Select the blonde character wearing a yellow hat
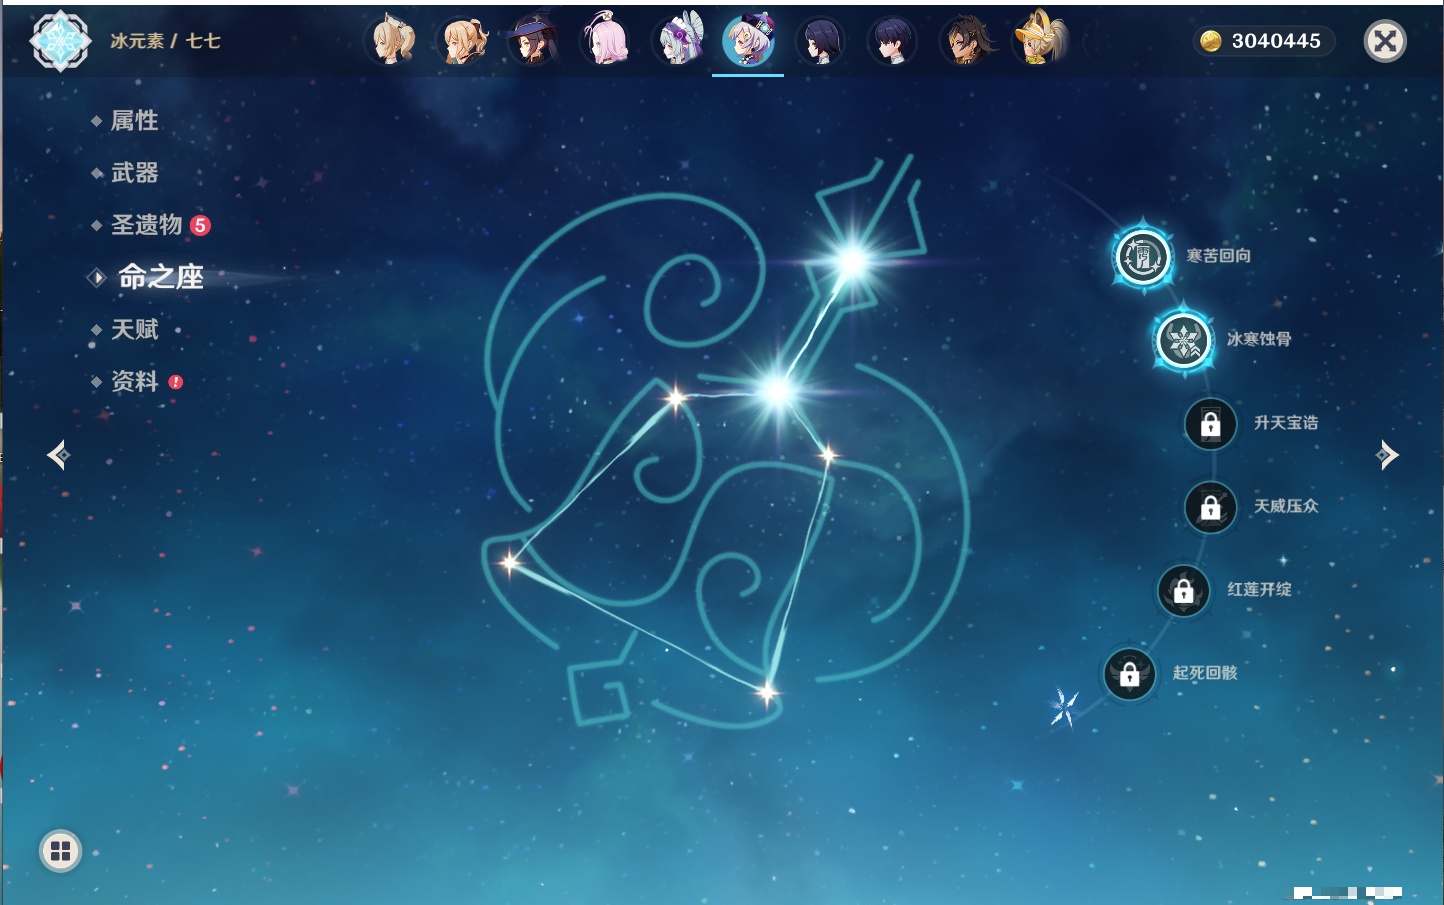Image resolution: width=1444 pixels, height=905 pixels. coord(1040,41)
